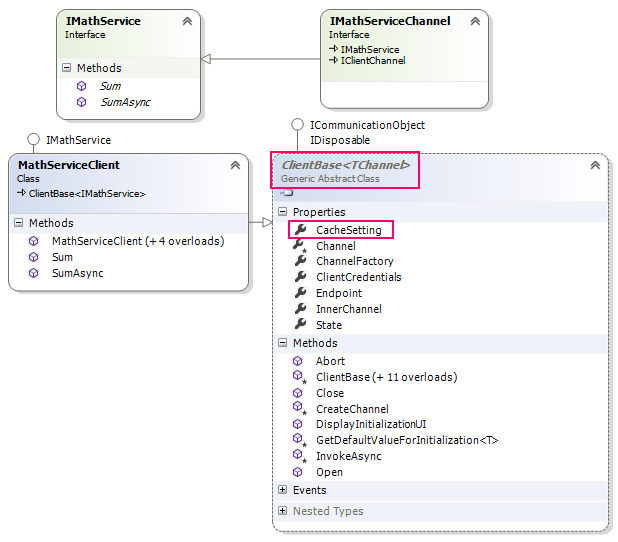Click the method icon beside SumAsync in IMathService
The width and height of the screenshot is (618, 542).
click(81, 102)
